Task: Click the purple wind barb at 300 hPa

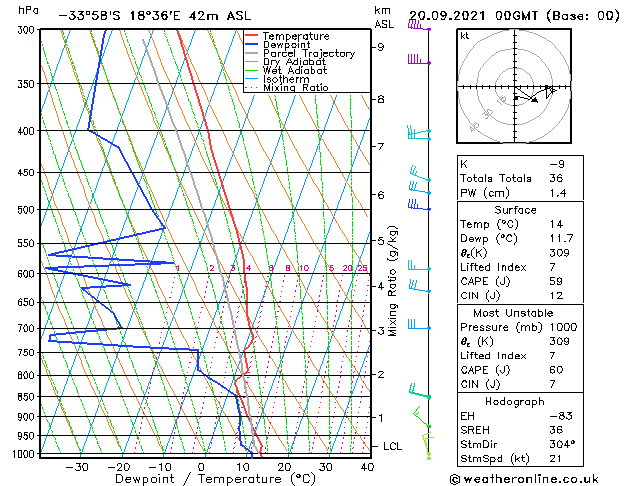Action: 419,25
